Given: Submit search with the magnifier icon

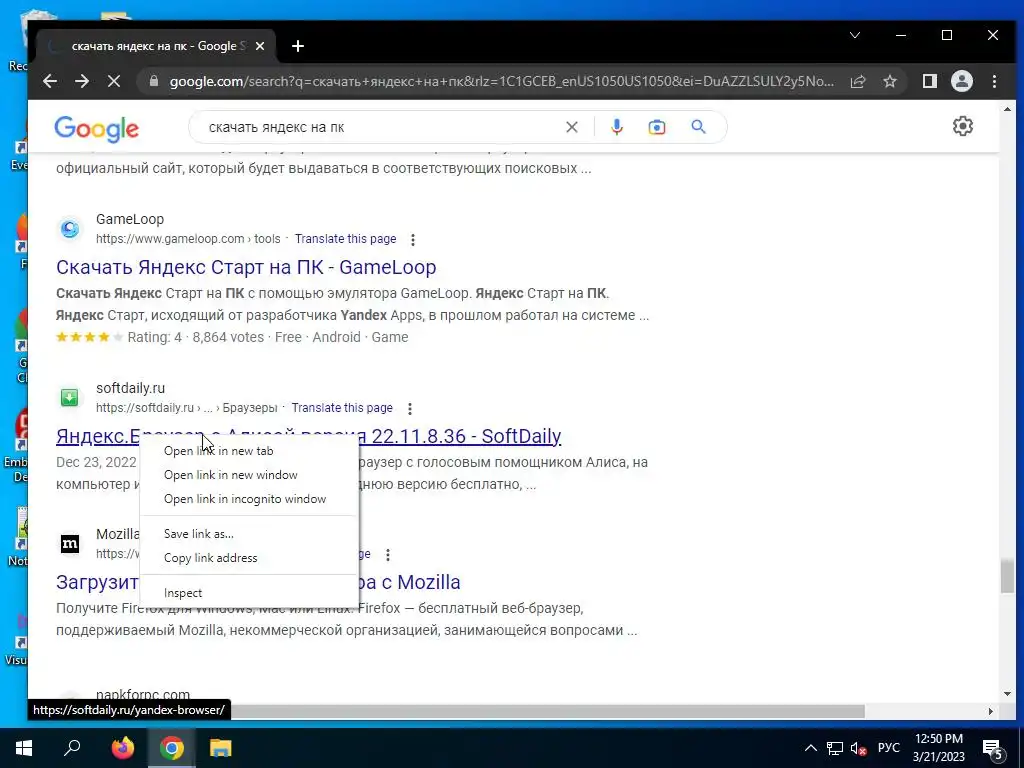Looking at the screenshot, I should click(698, 127).
